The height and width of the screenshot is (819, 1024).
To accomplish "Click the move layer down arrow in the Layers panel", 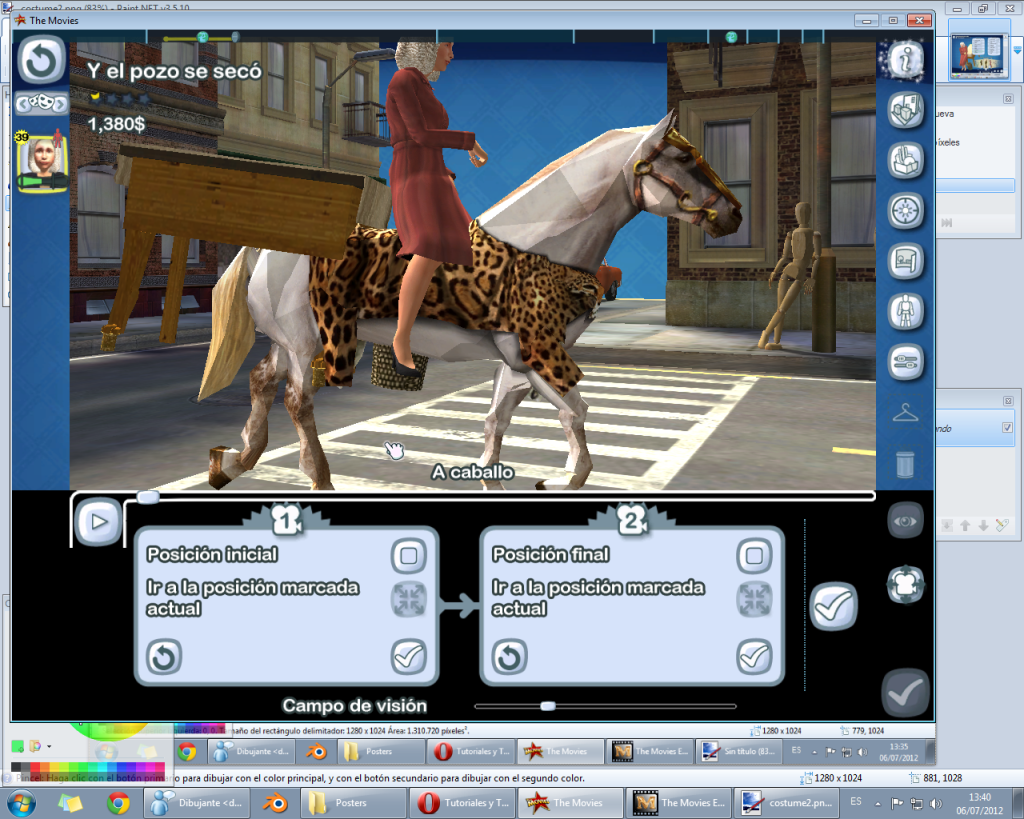I will click(x=984, y=525).
